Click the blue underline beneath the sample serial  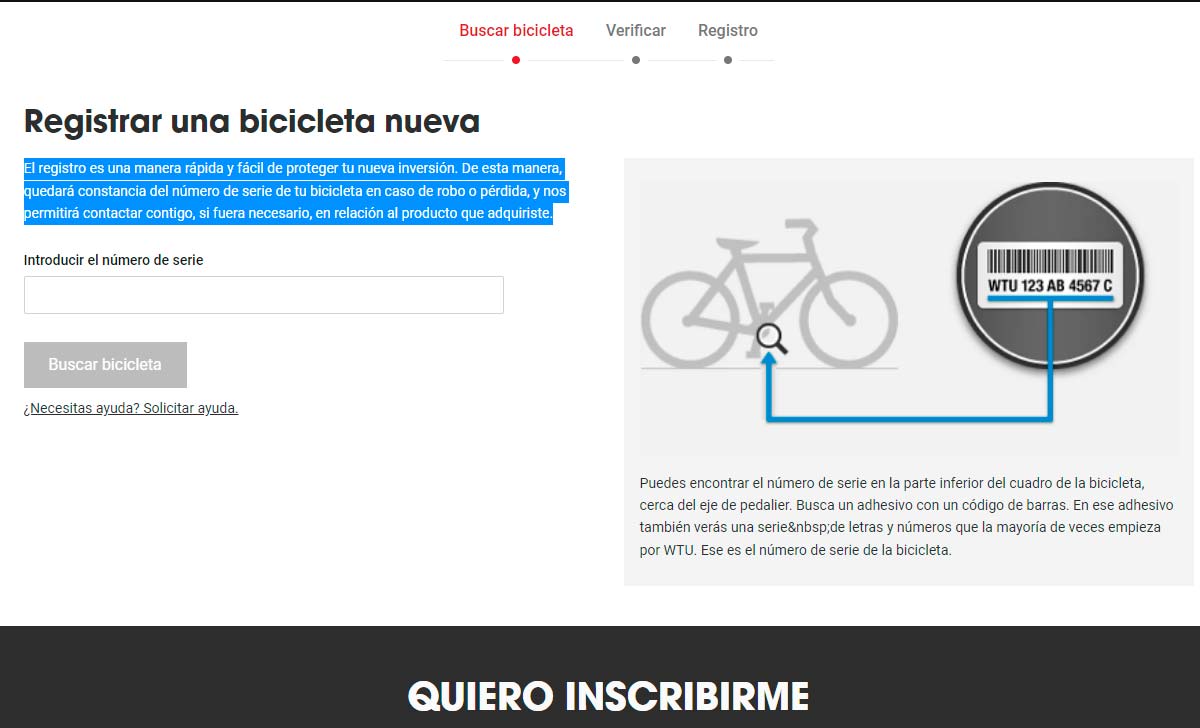[x=1049, y=299]
